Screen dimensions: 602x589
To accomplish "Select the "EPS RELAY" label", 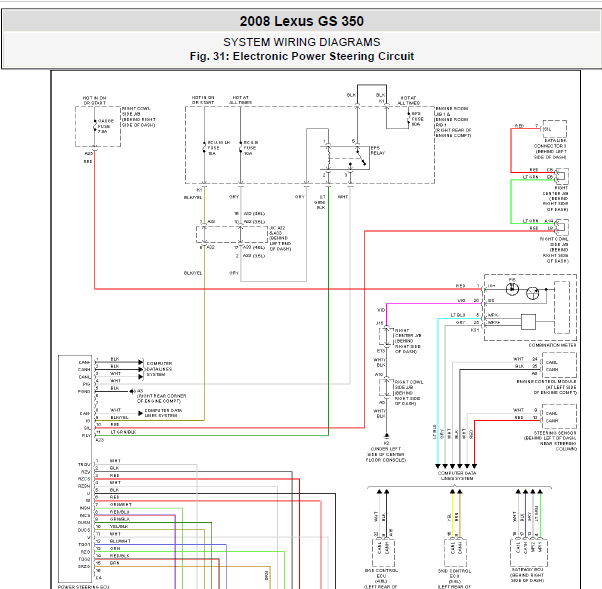I will [x=377, y=150].
